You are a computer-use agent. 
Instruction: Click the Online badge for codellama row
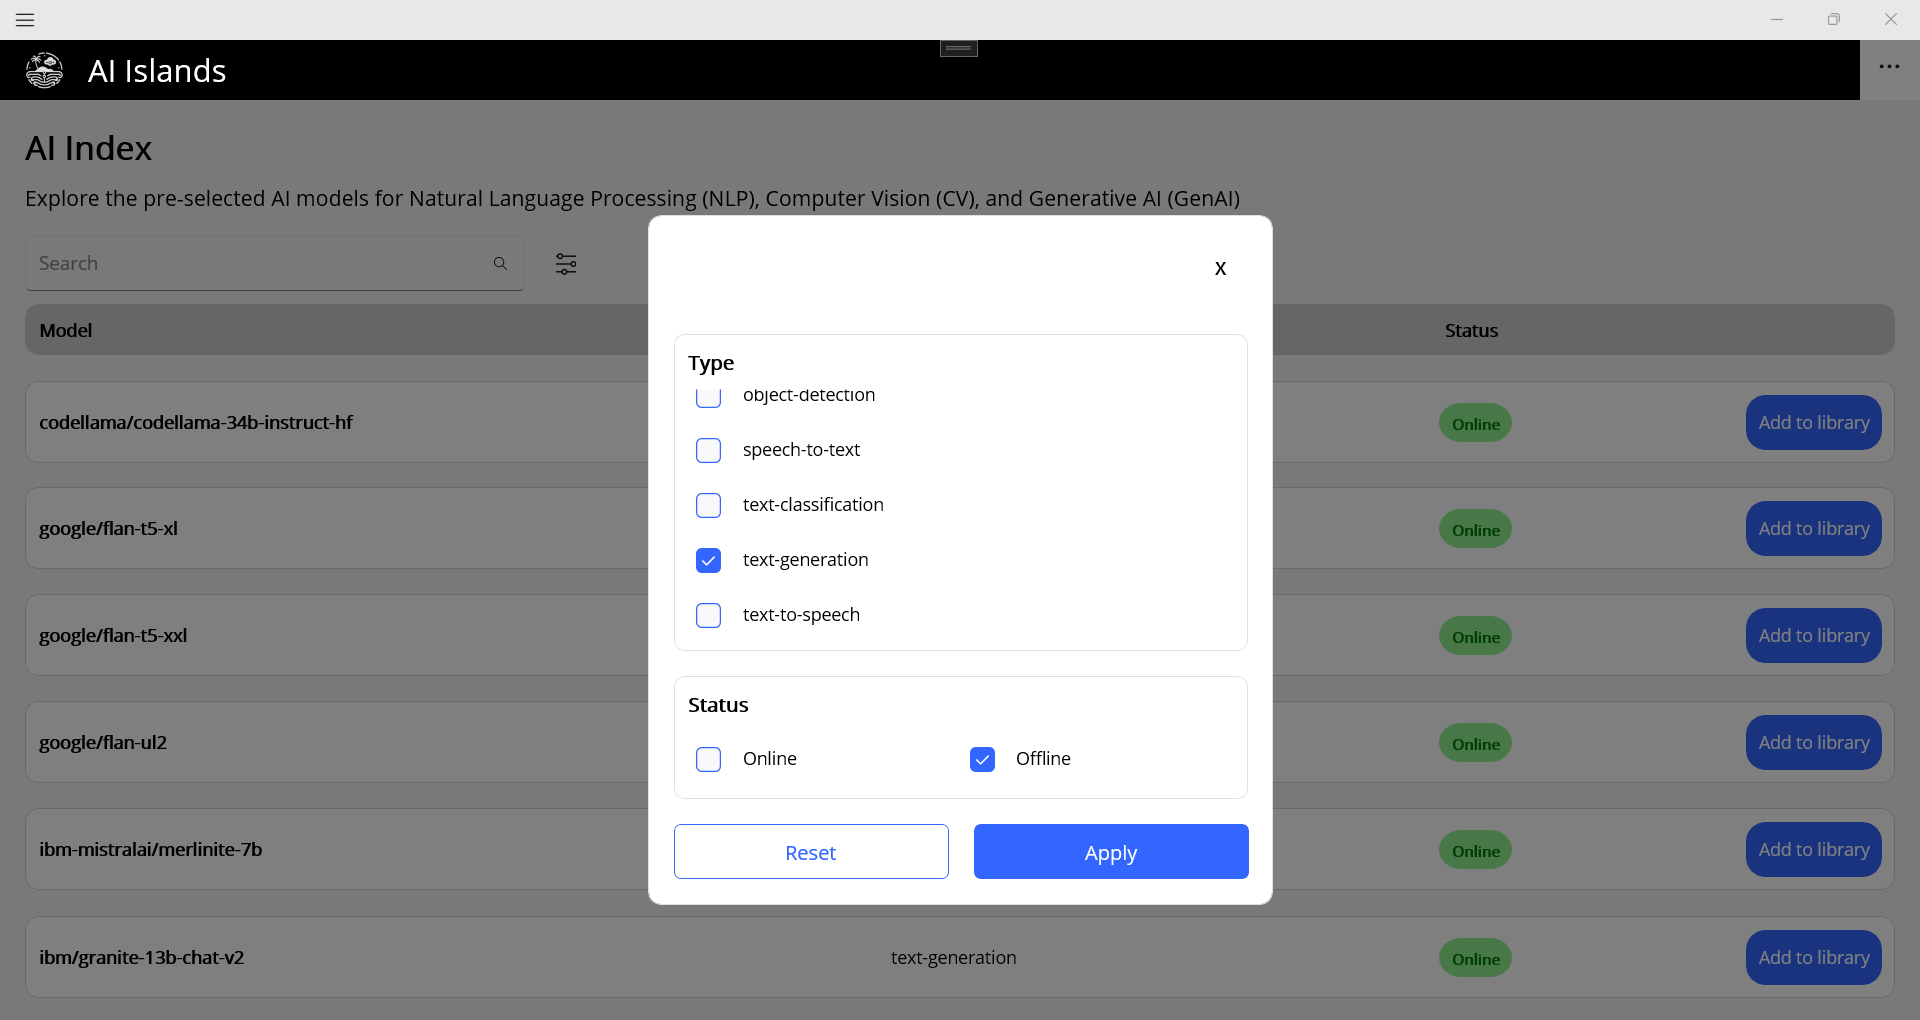pos(1475,423)
